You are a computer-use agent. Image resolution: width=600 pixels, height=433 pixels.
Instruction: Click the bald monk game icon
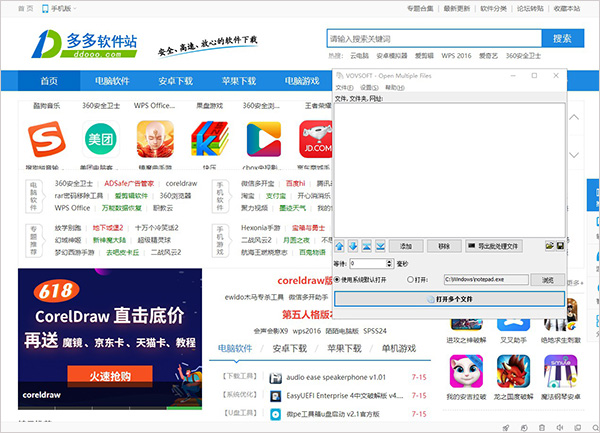(155, 139)
